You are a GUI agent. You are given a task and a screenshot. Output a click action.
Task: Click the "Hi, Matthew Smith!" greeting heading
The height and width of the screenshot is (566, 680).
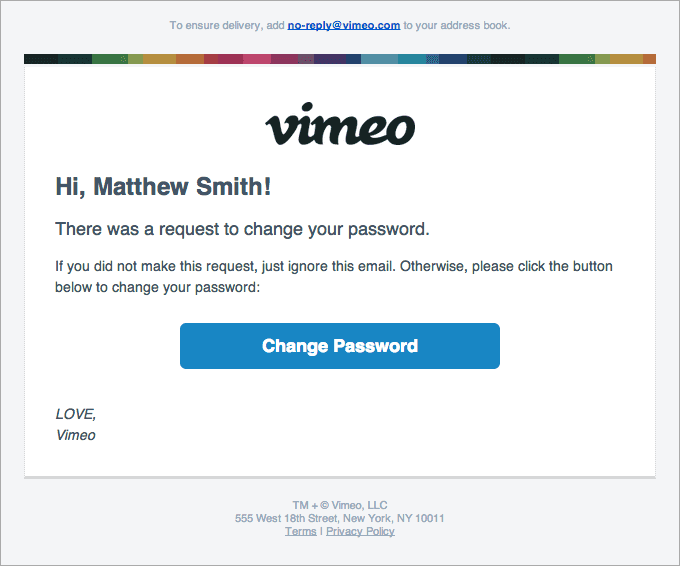pos(163,186)
